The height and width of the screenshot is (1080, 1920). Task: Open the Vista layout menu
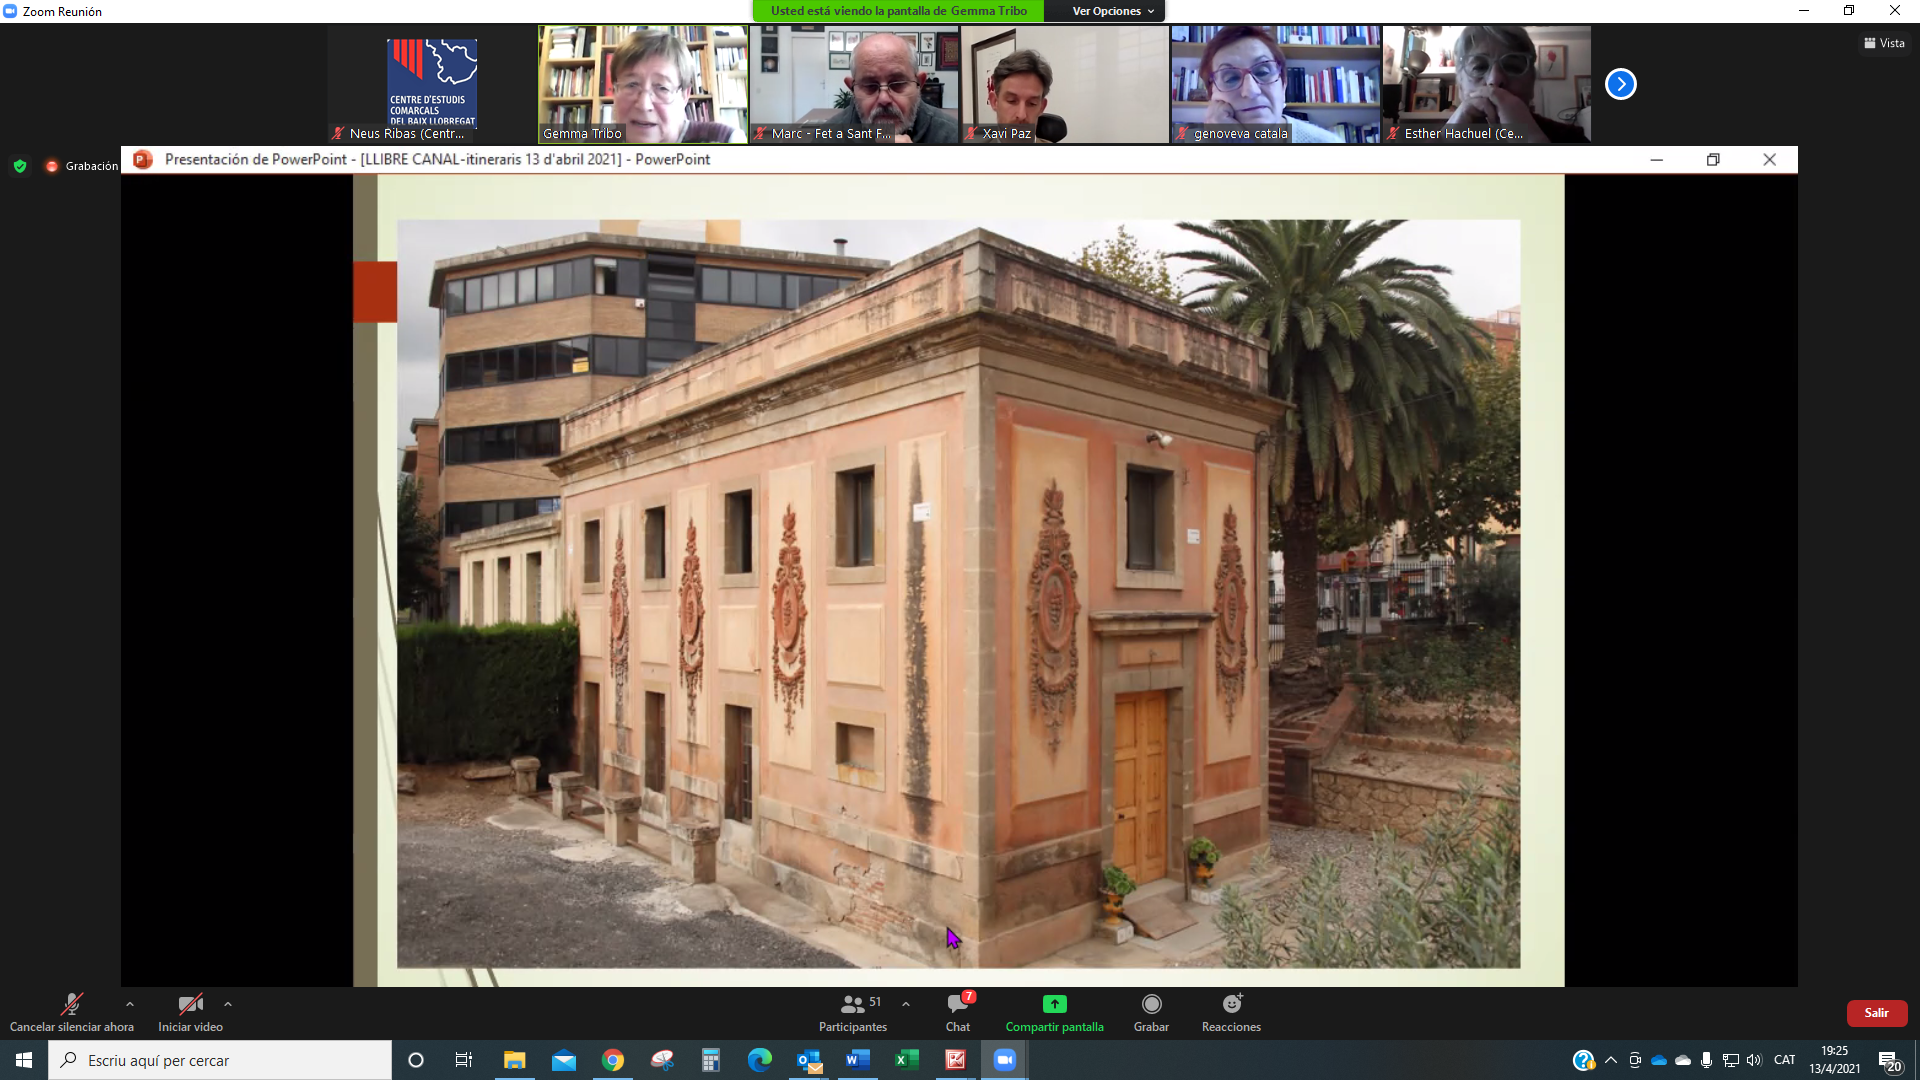(x=1884, y=43)
